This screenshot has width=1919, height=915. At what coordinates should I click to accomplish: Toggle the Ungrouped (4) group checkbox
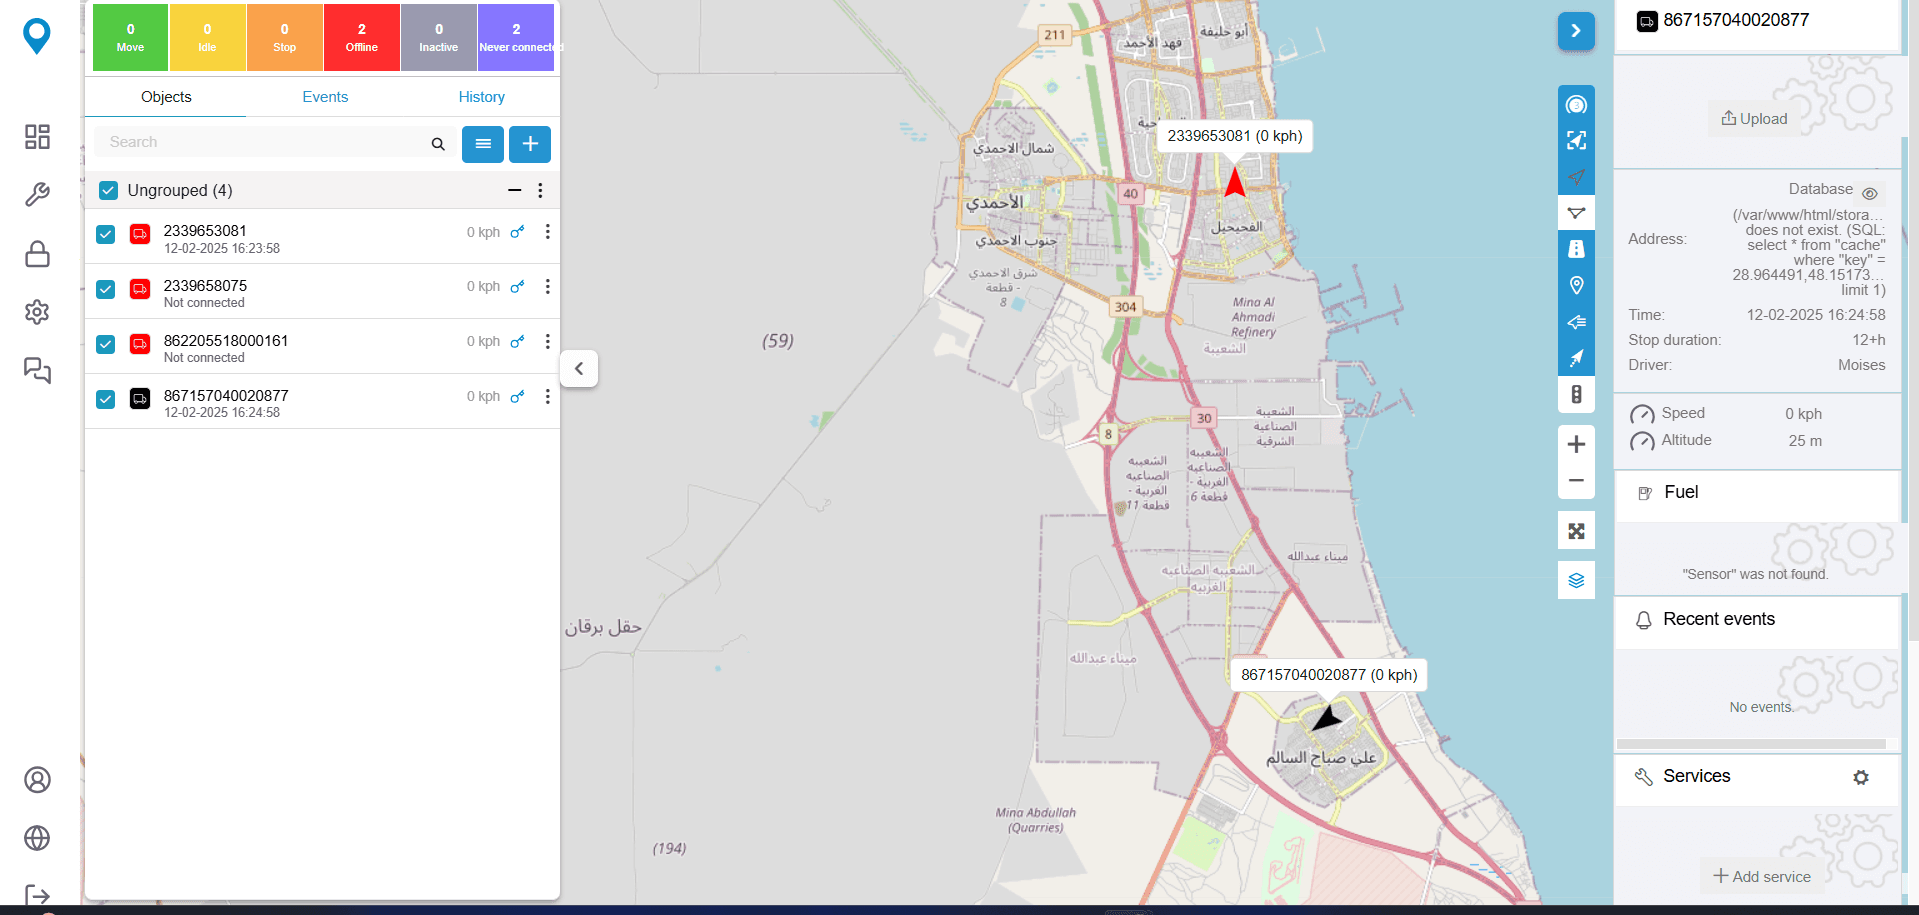(x=109, y=190)
